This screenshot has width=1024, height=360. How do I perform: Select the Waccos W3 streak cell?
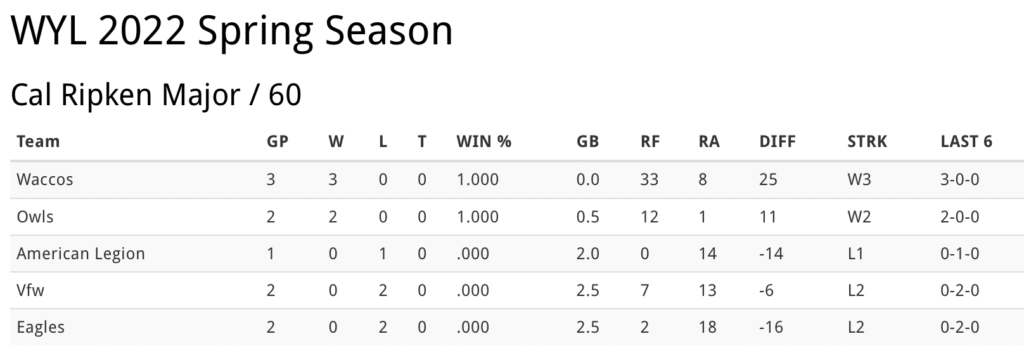(859, 180)
